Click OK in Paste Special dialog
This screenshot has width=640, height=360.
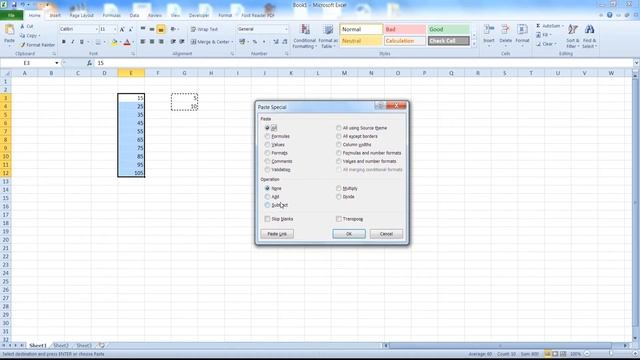pos(349,234)
